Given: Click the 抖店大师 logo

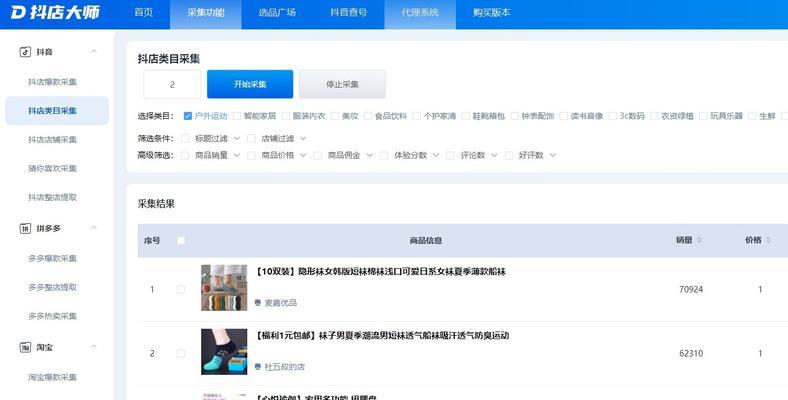Looking at the screenshot, I should pyautogui.click(x=55, y=12).
